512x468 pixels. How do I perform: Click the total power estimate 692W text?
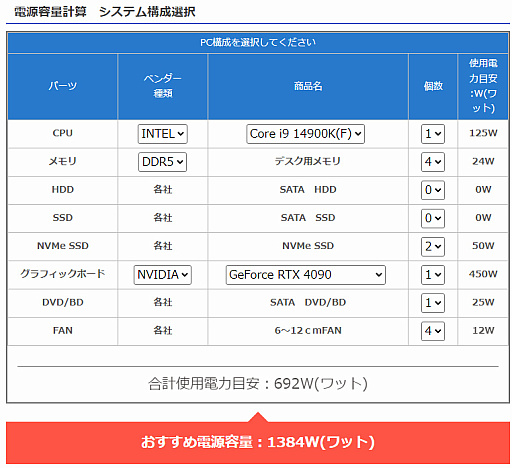click(x=258, y=384)
